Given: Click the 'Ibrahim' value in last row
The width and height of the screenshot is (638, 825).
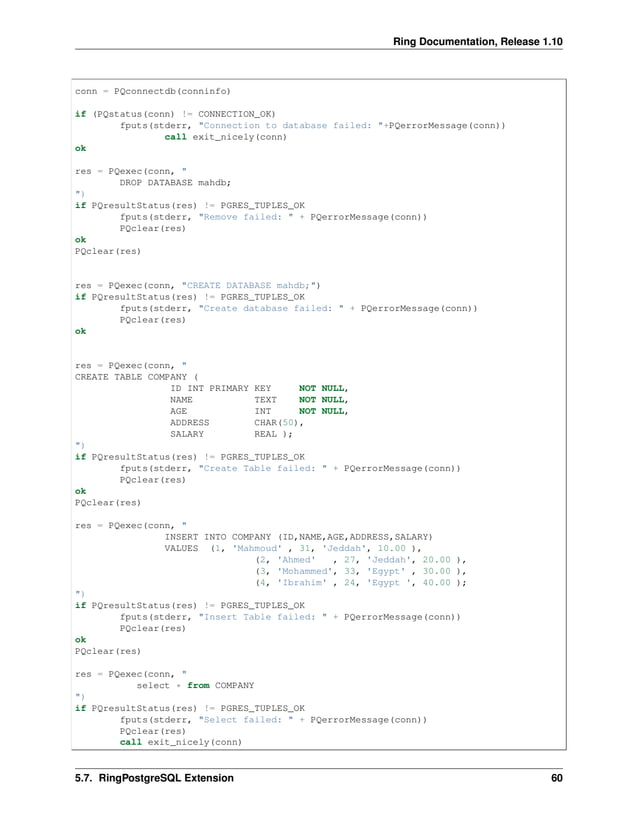Looking at the screenshot, I should (x=302, y=582).
